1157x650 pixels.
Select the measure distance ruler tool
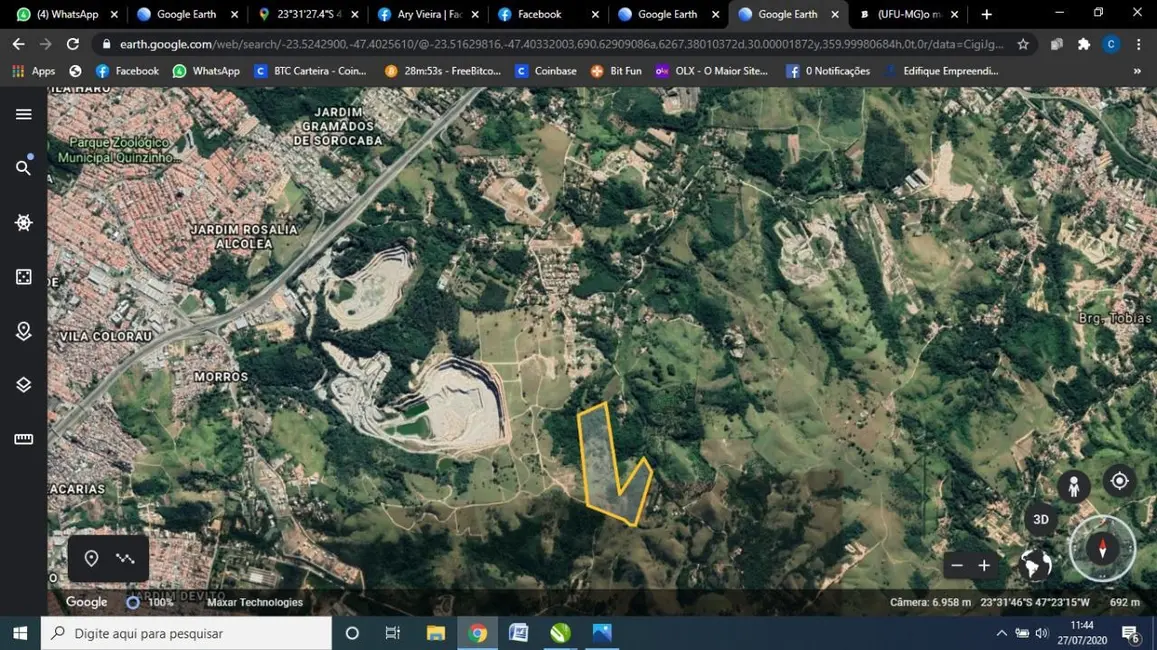tap(23, 438)
